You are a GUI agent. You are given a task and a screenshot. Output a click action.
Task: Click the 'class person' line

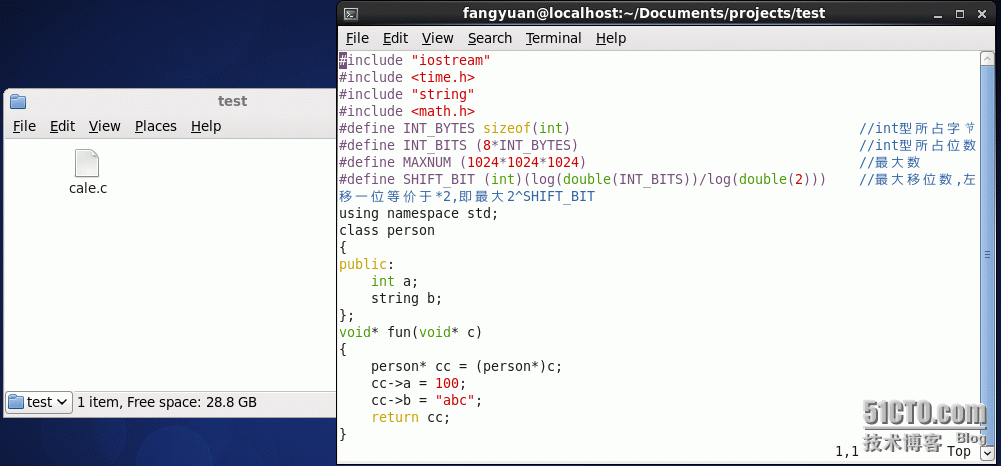[387, 230]
